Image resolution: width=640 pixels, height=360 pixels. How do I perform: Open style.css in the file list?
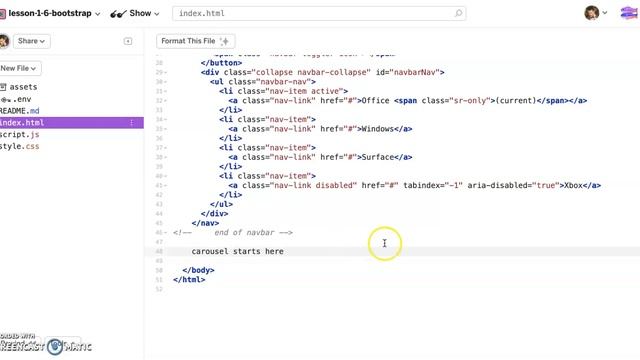(20, 146)
